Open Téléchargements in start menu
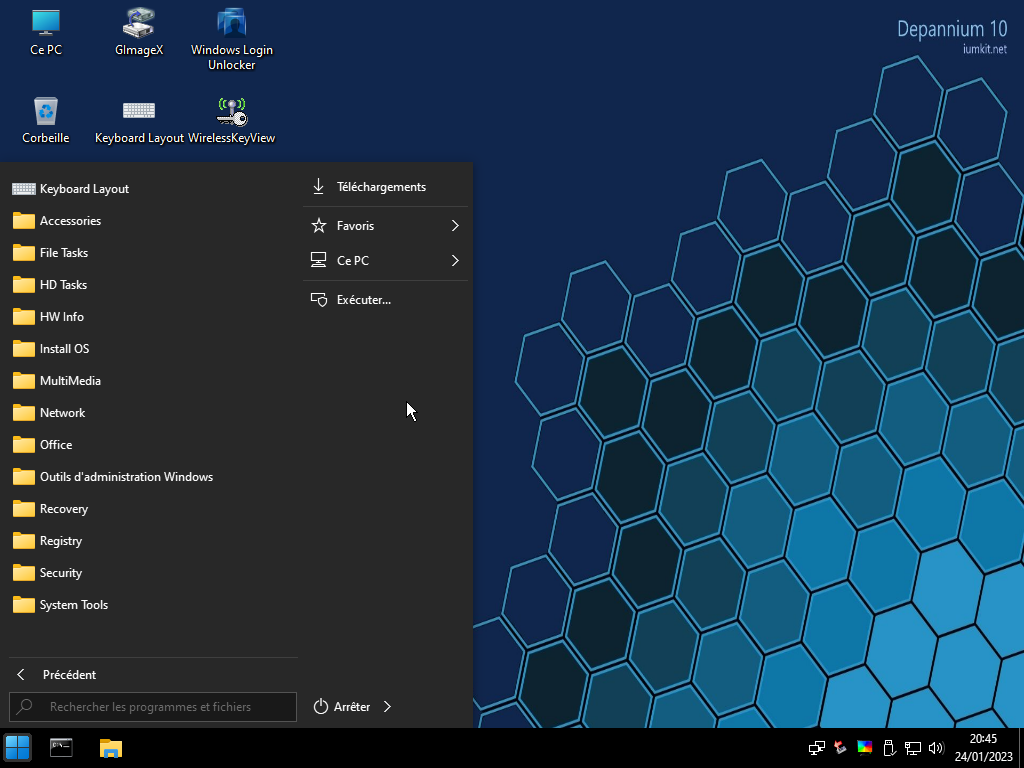 point(385,187)
